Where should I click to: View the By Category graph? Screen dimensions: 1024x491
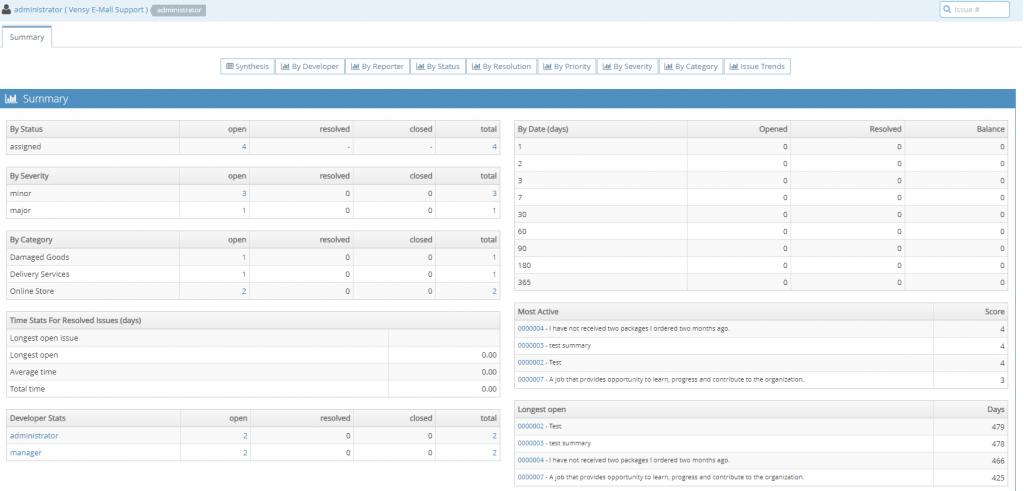pyautogui.click(x=690, y=66)
